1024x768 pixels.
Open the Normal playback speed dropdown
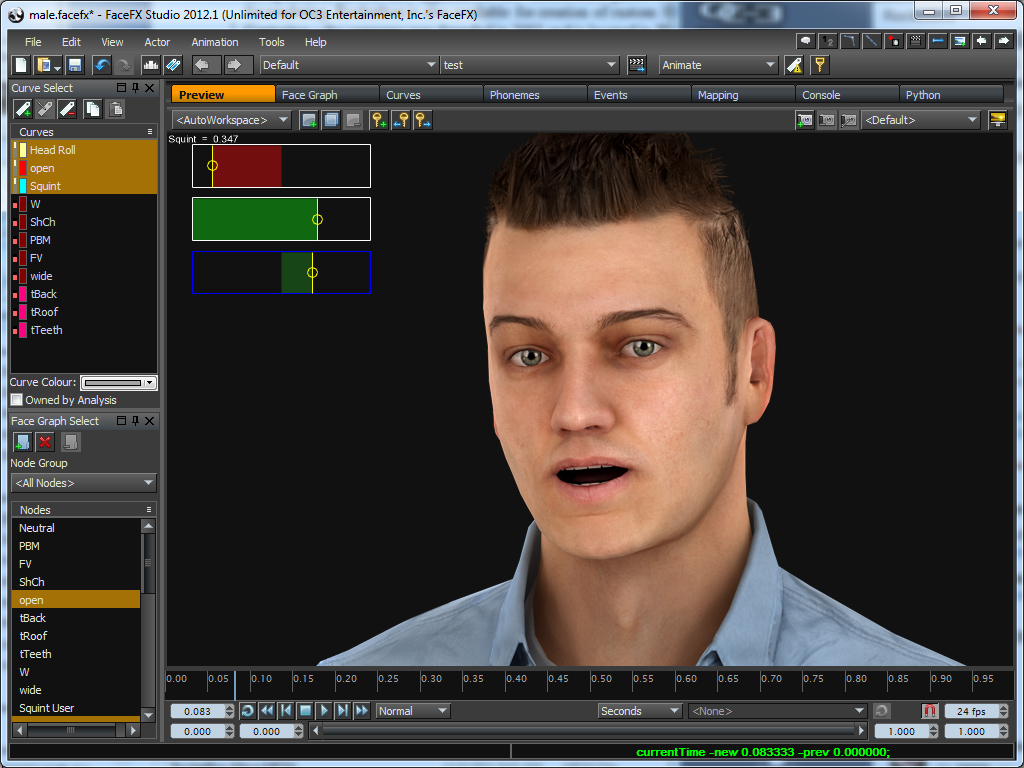click(413, 711)
